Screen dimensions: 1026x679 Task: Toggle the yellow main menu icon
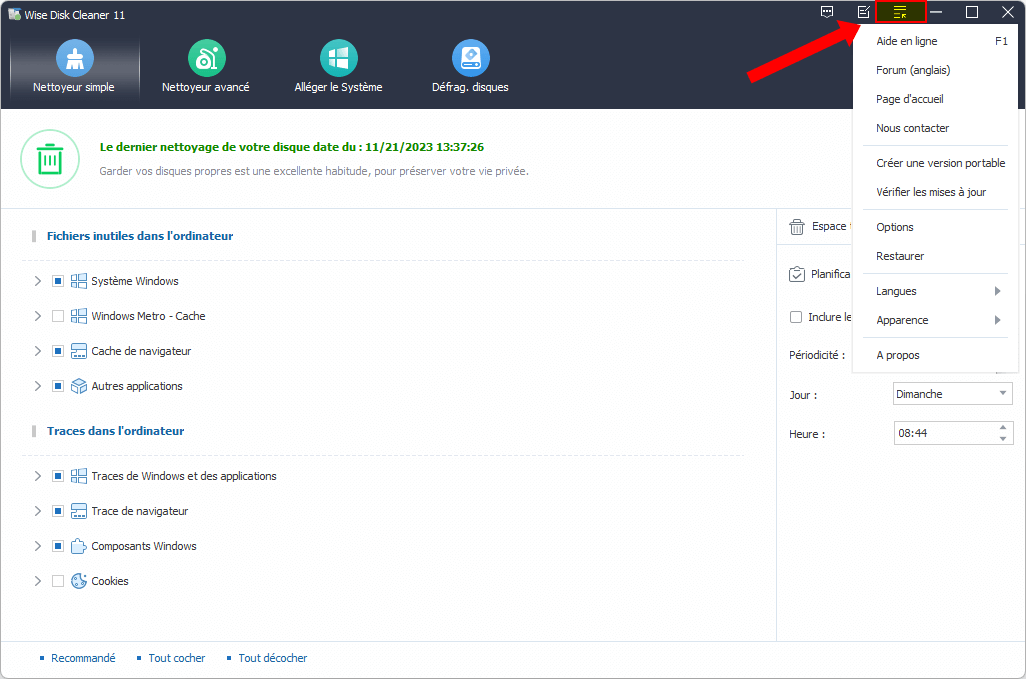(x=900, y=12)
